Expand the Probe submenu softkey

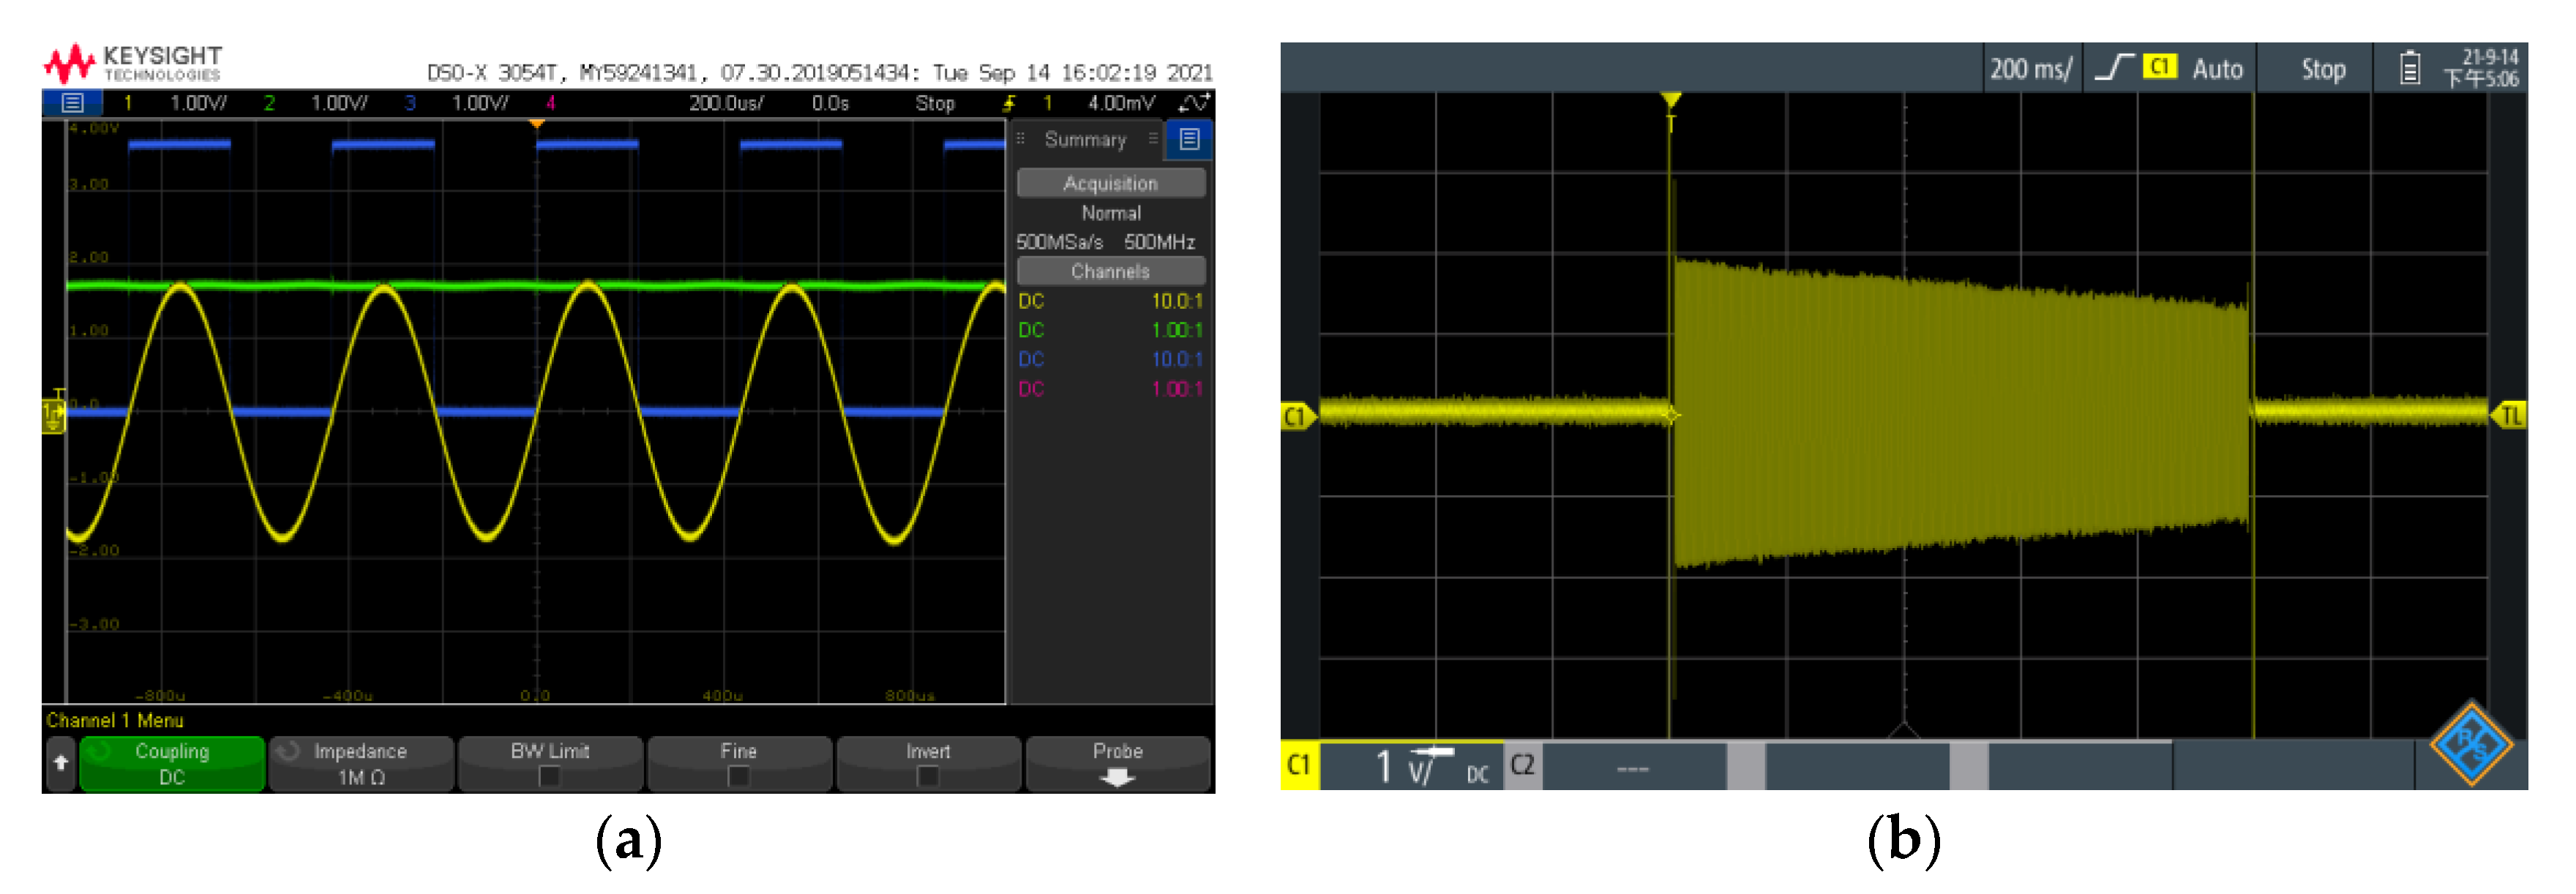(1117, 764)
